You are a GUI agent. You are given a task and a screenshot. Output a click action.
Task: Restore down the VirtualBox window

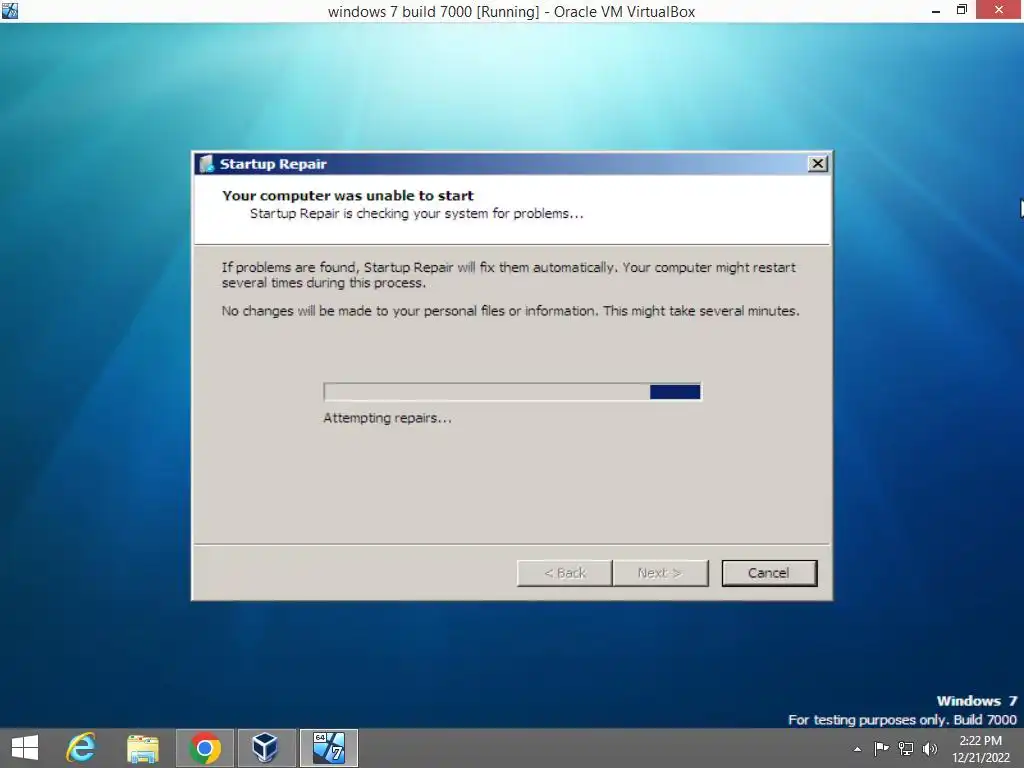coord(961,10)
